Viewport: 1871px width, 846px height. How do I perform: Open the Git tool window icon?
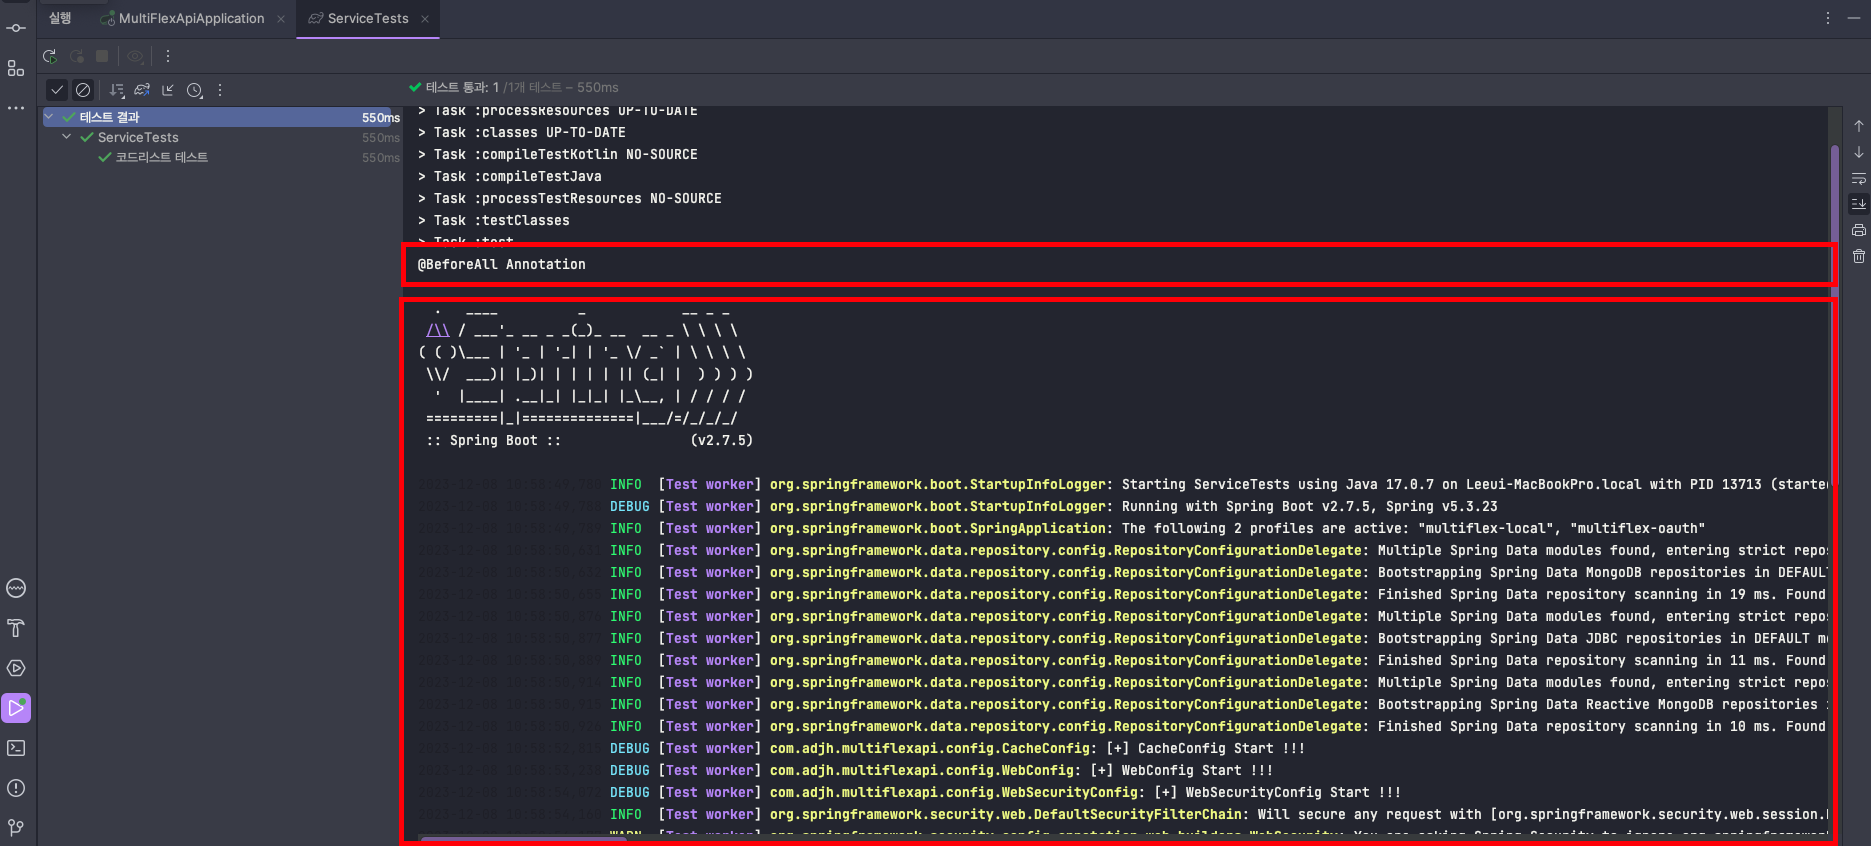tap(16, 828)
